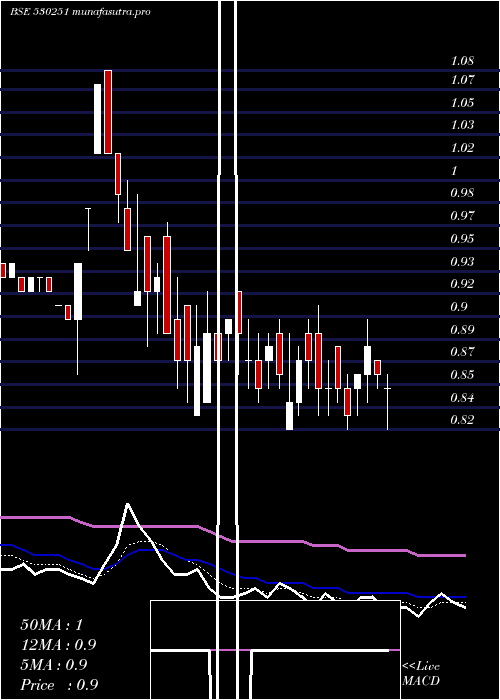Click the tallest red candle peaking at 1.08
This screenshot has width=500, height=700.
point(108,112)
